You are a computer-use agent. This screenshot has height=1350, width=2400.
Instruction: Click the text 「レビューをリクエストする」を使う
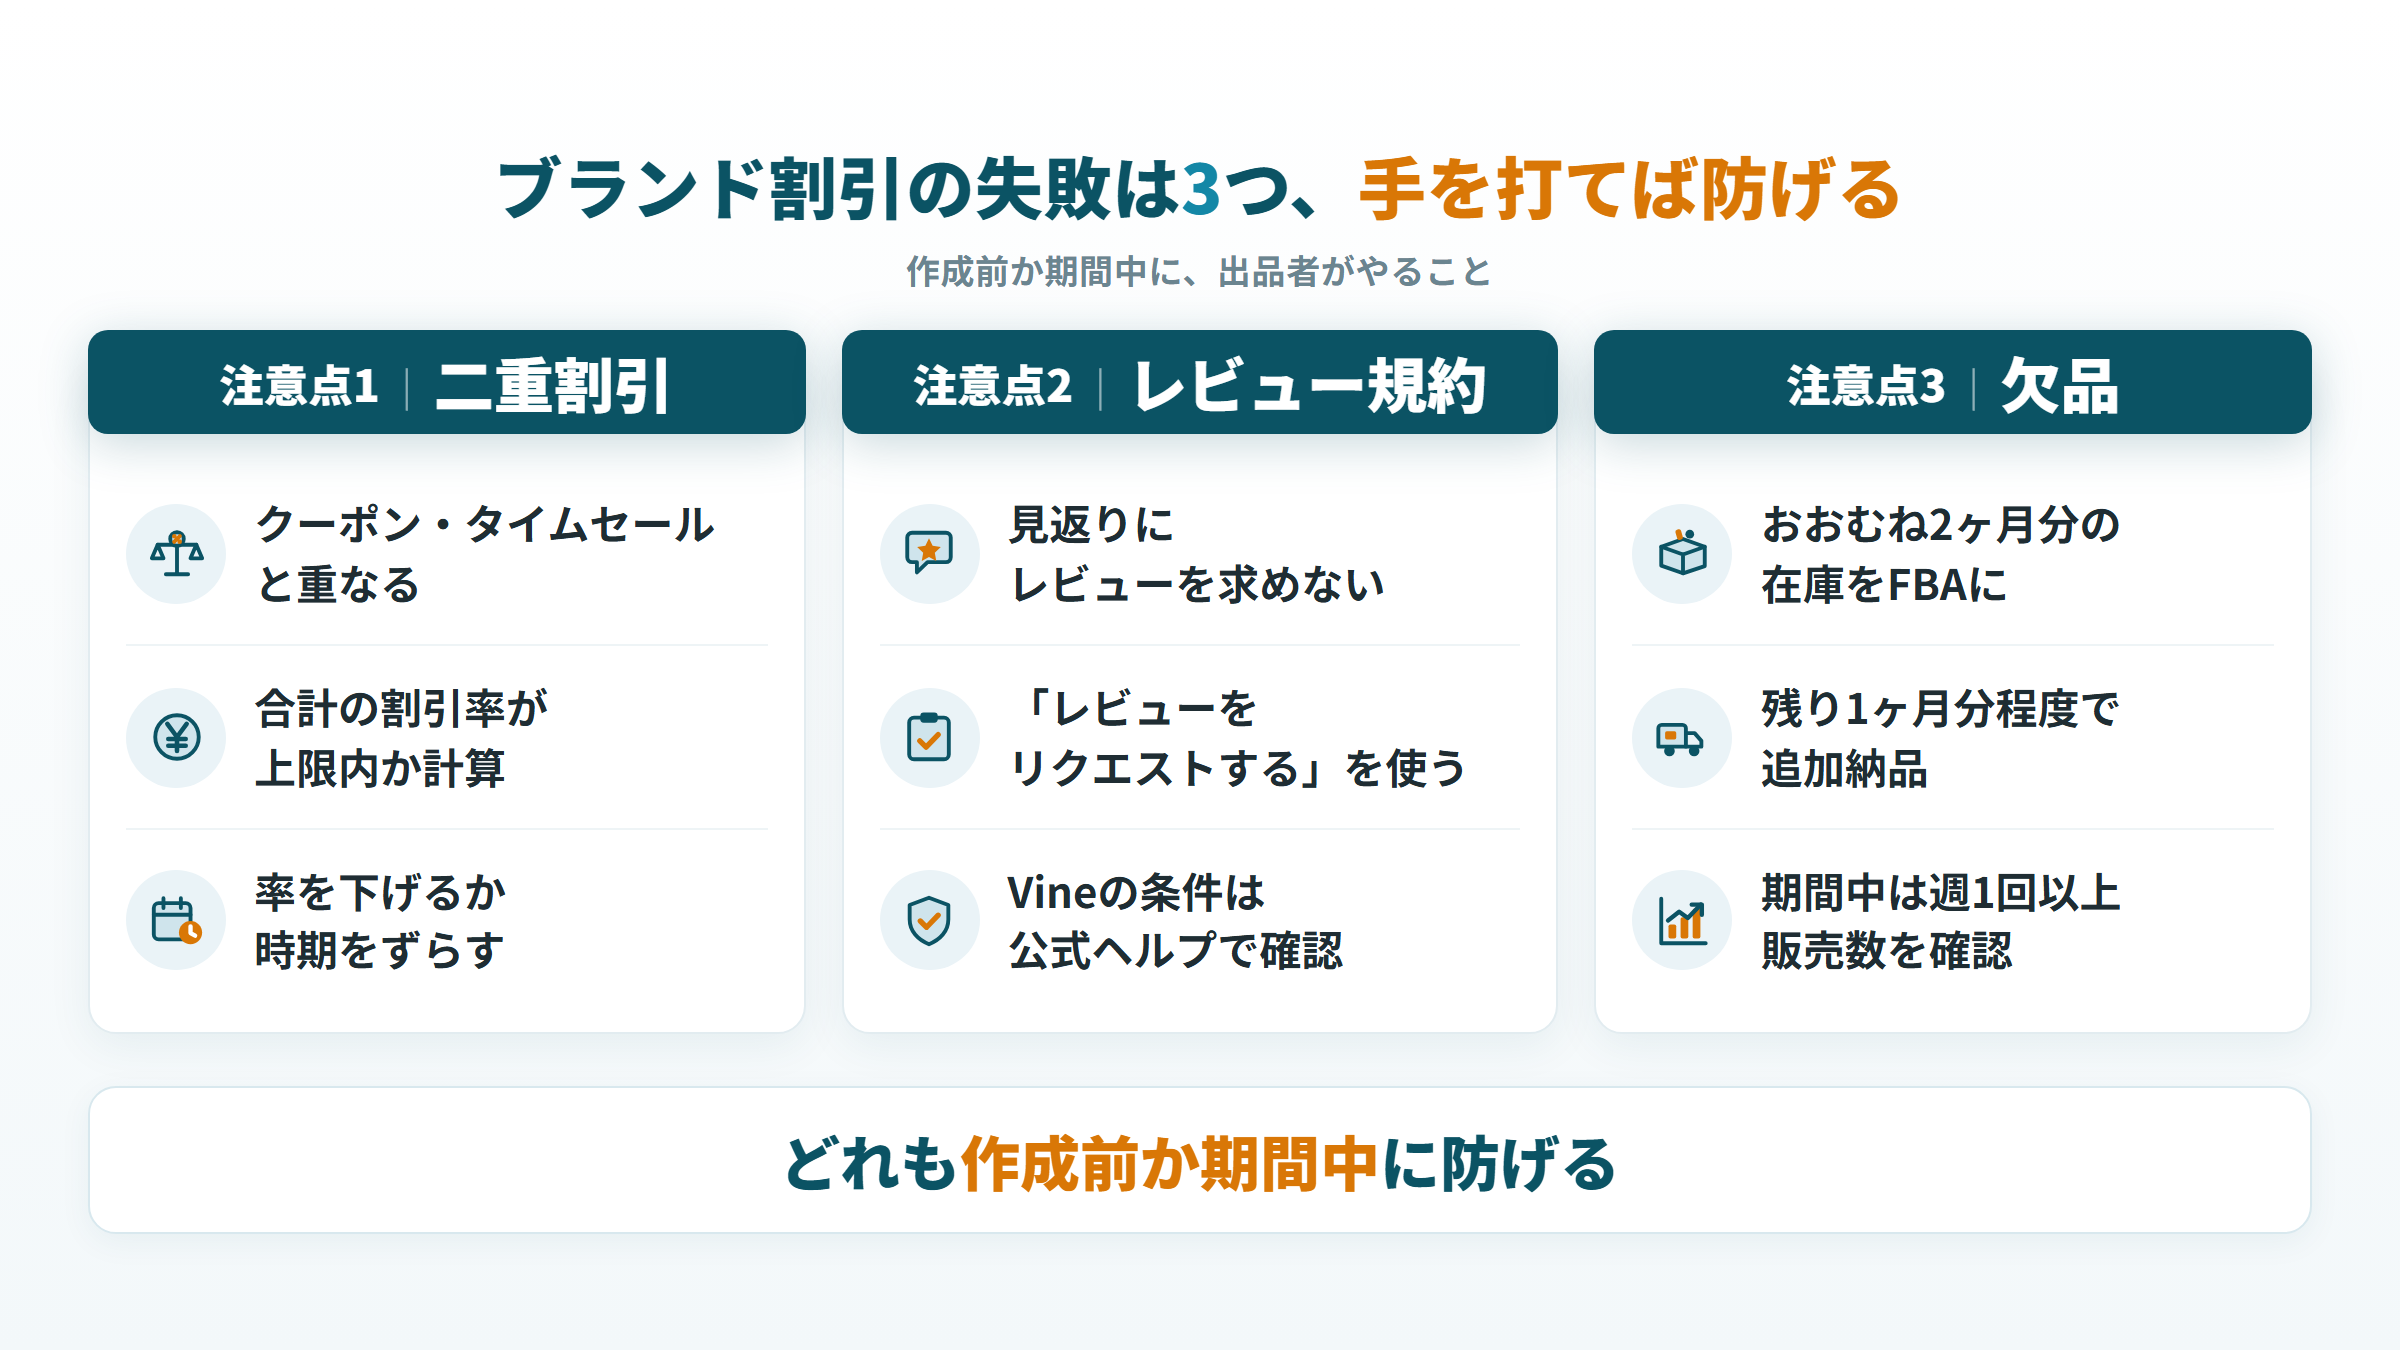pos(1237,738)
